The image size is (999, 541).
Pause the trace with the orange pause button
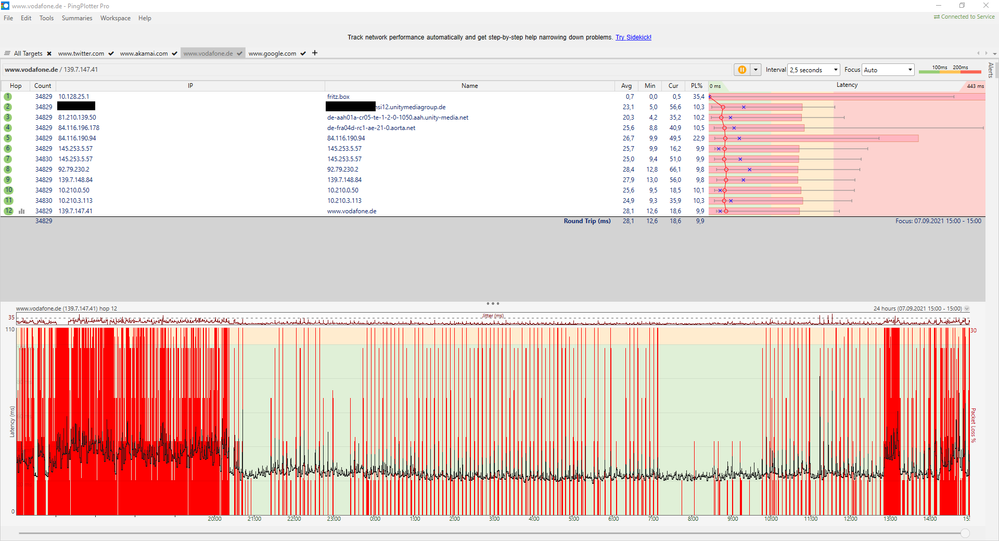click(742, 69)
